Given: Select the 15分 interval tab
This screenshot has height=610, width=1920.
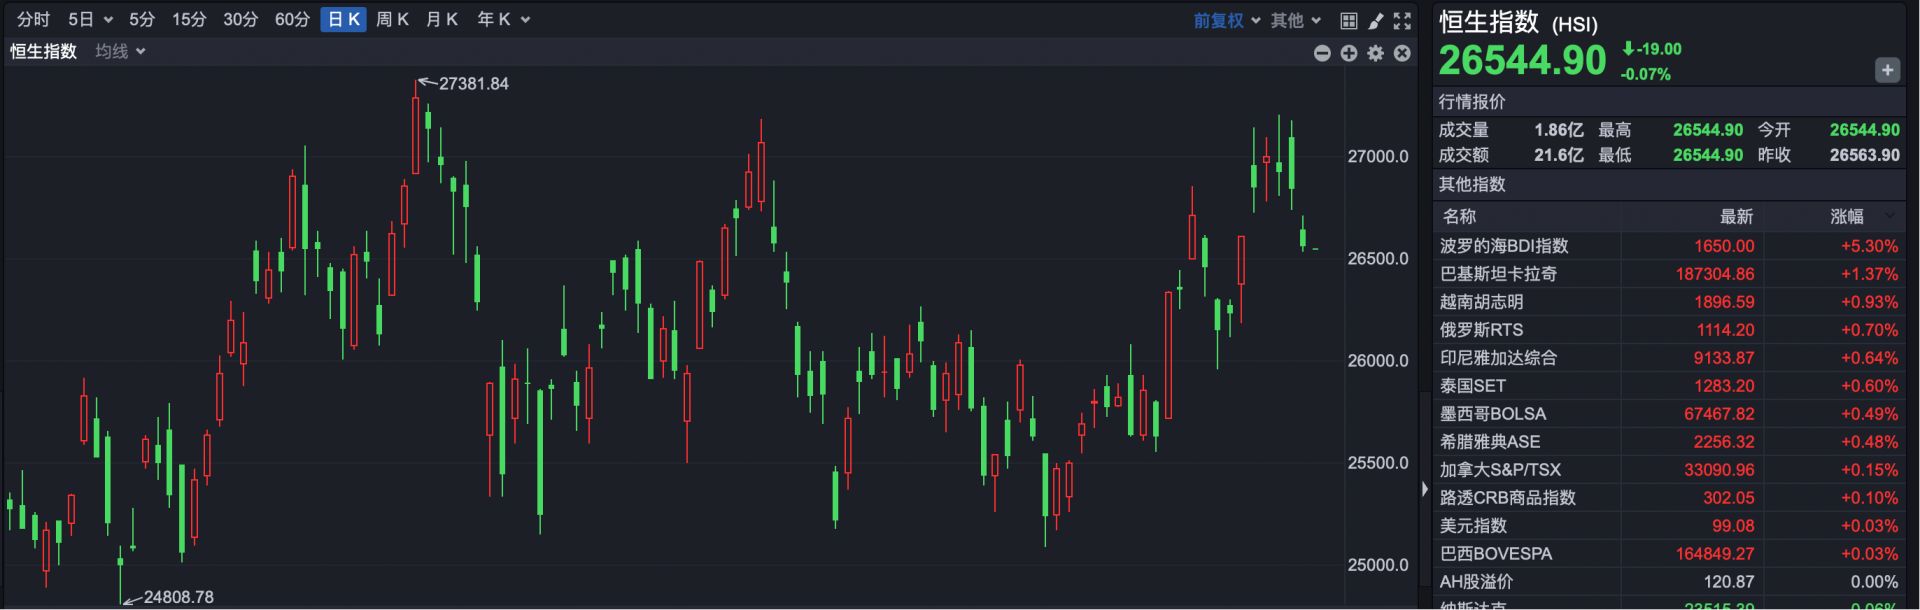Looking at the screenshot, I should [189, 20].
